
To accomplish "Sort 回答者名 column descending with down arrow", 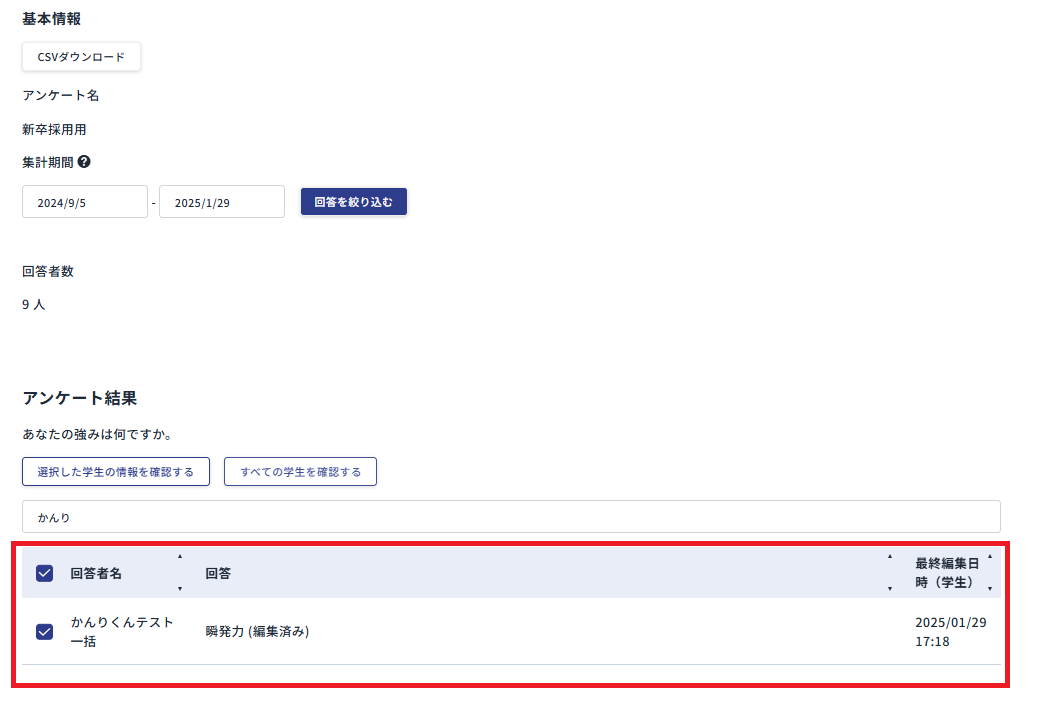I will [180, 589].
